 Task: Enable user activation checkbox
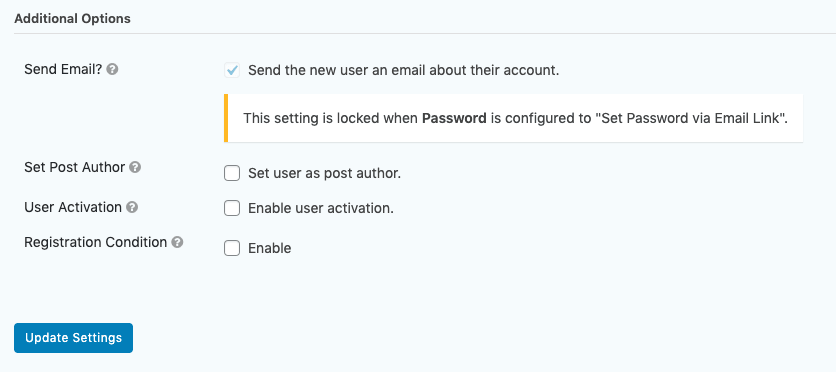pos(232,208)
